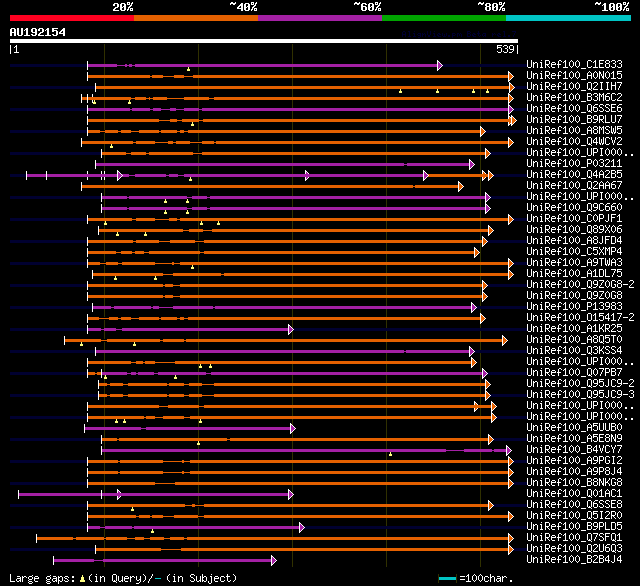Select the UniRef100_Q7SFQ1 label
The width and height of the screenshot is (640, 586).
(x=574, y=538)
